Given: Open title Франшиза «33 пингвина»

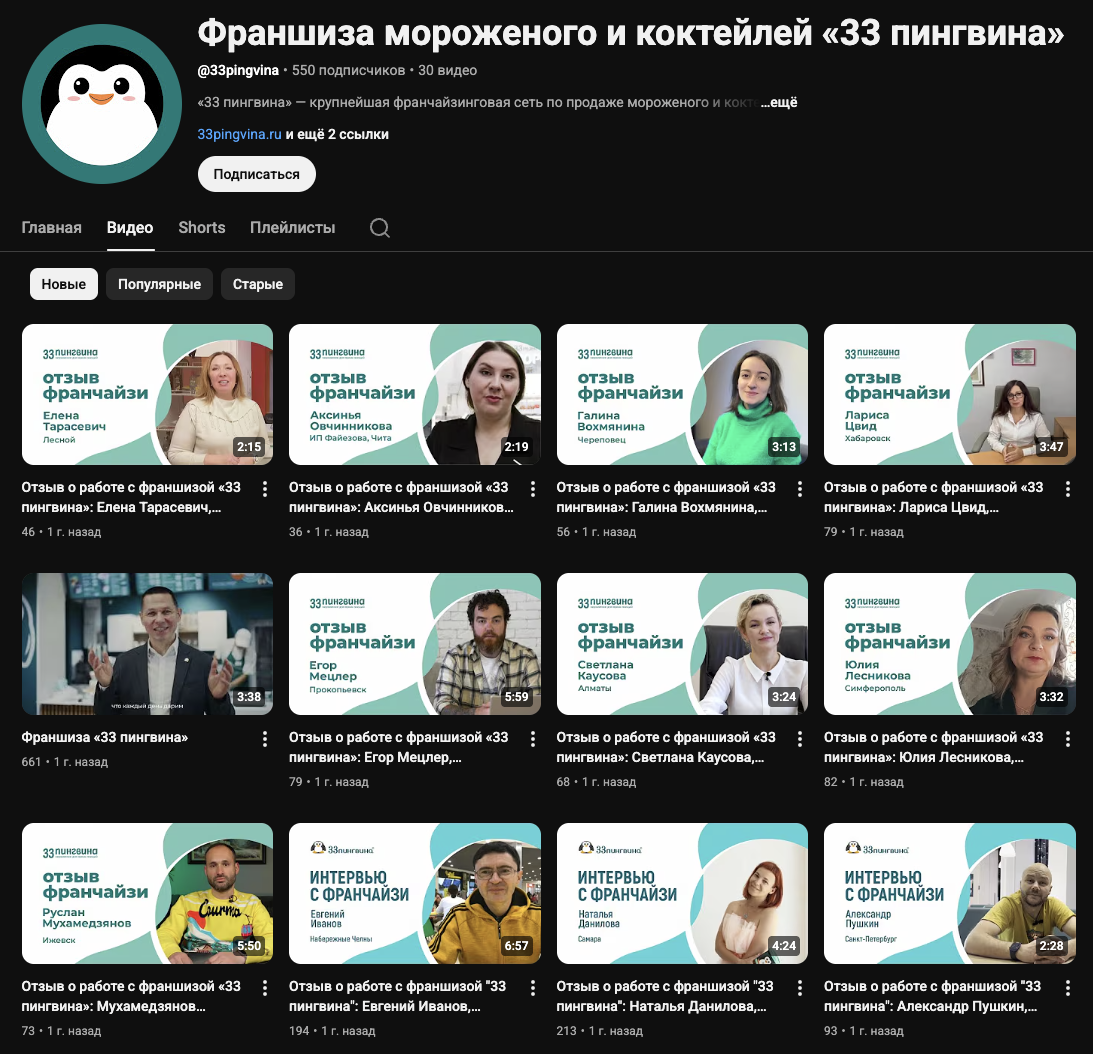Looking at the screenshot, I should pos(105,737).
